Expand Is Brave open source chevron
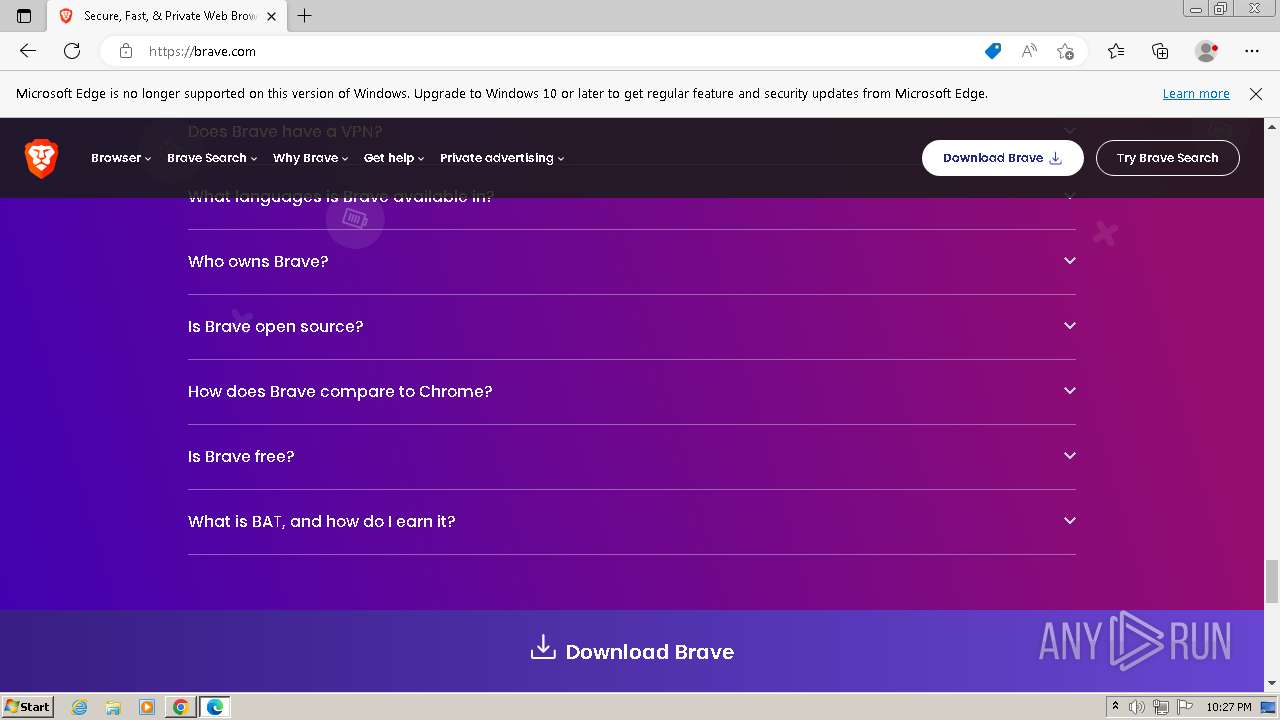Screen dimensions: 1280x720 click(x=1070, y=326)
